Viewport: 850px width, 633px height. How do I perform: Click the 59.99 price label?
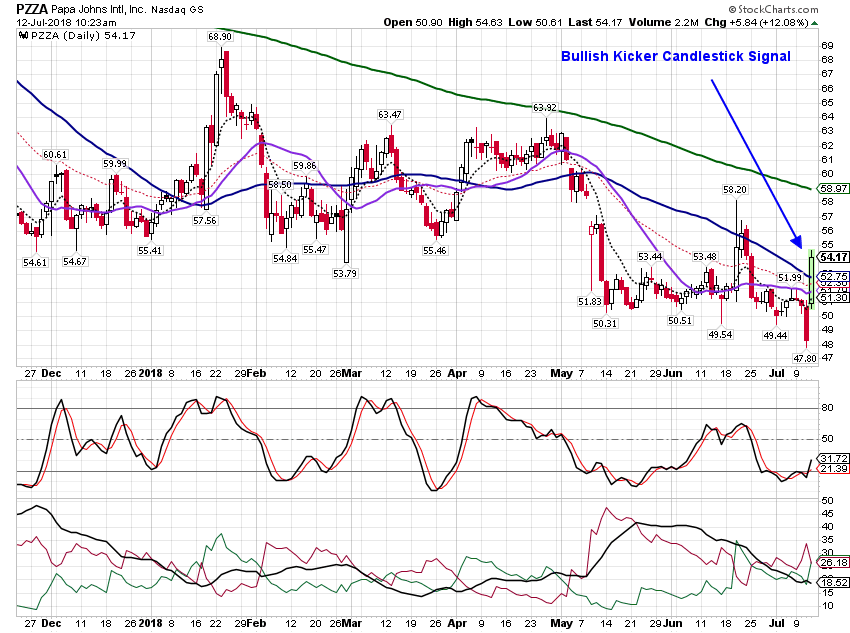tap(114, 164)
